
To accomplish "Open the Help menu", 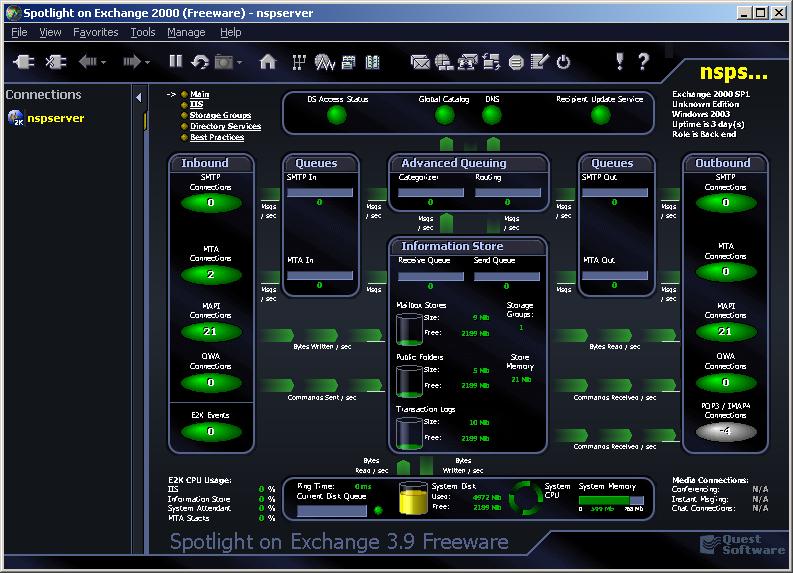I will pos(231,32).
